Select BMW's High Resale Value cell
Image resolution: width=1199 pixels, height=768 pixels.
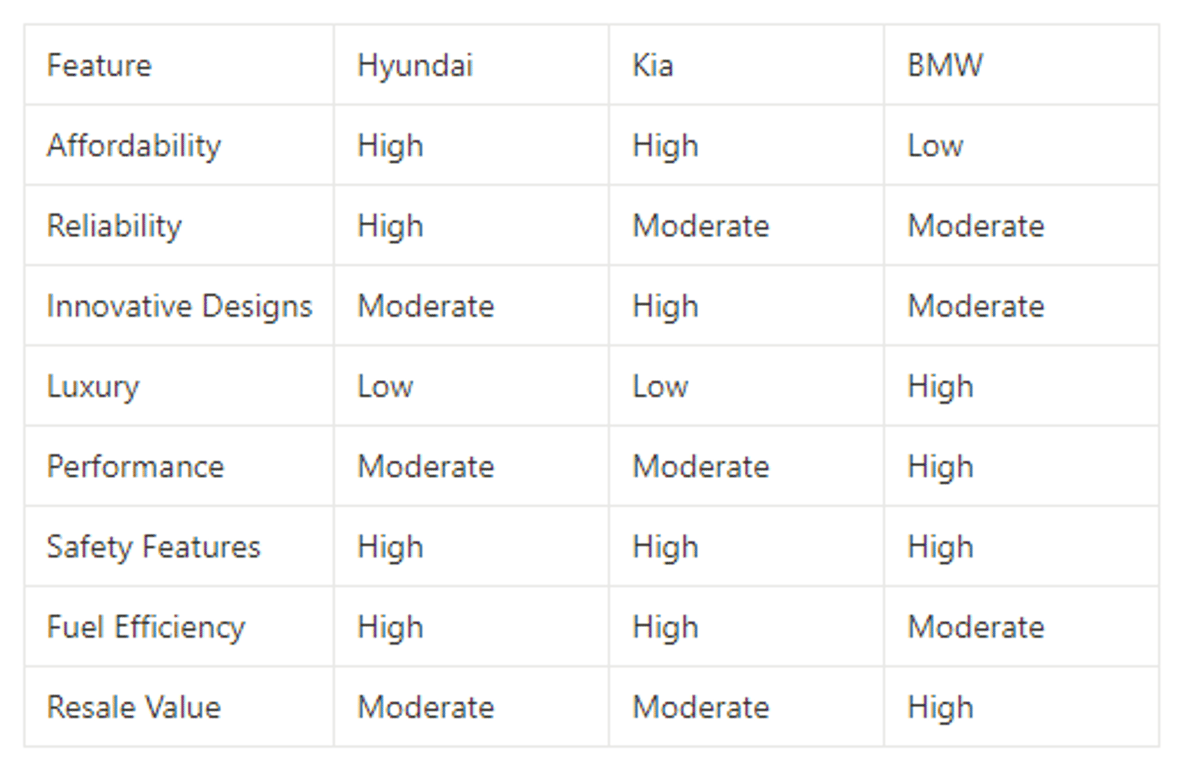[x=1022, y=708]
